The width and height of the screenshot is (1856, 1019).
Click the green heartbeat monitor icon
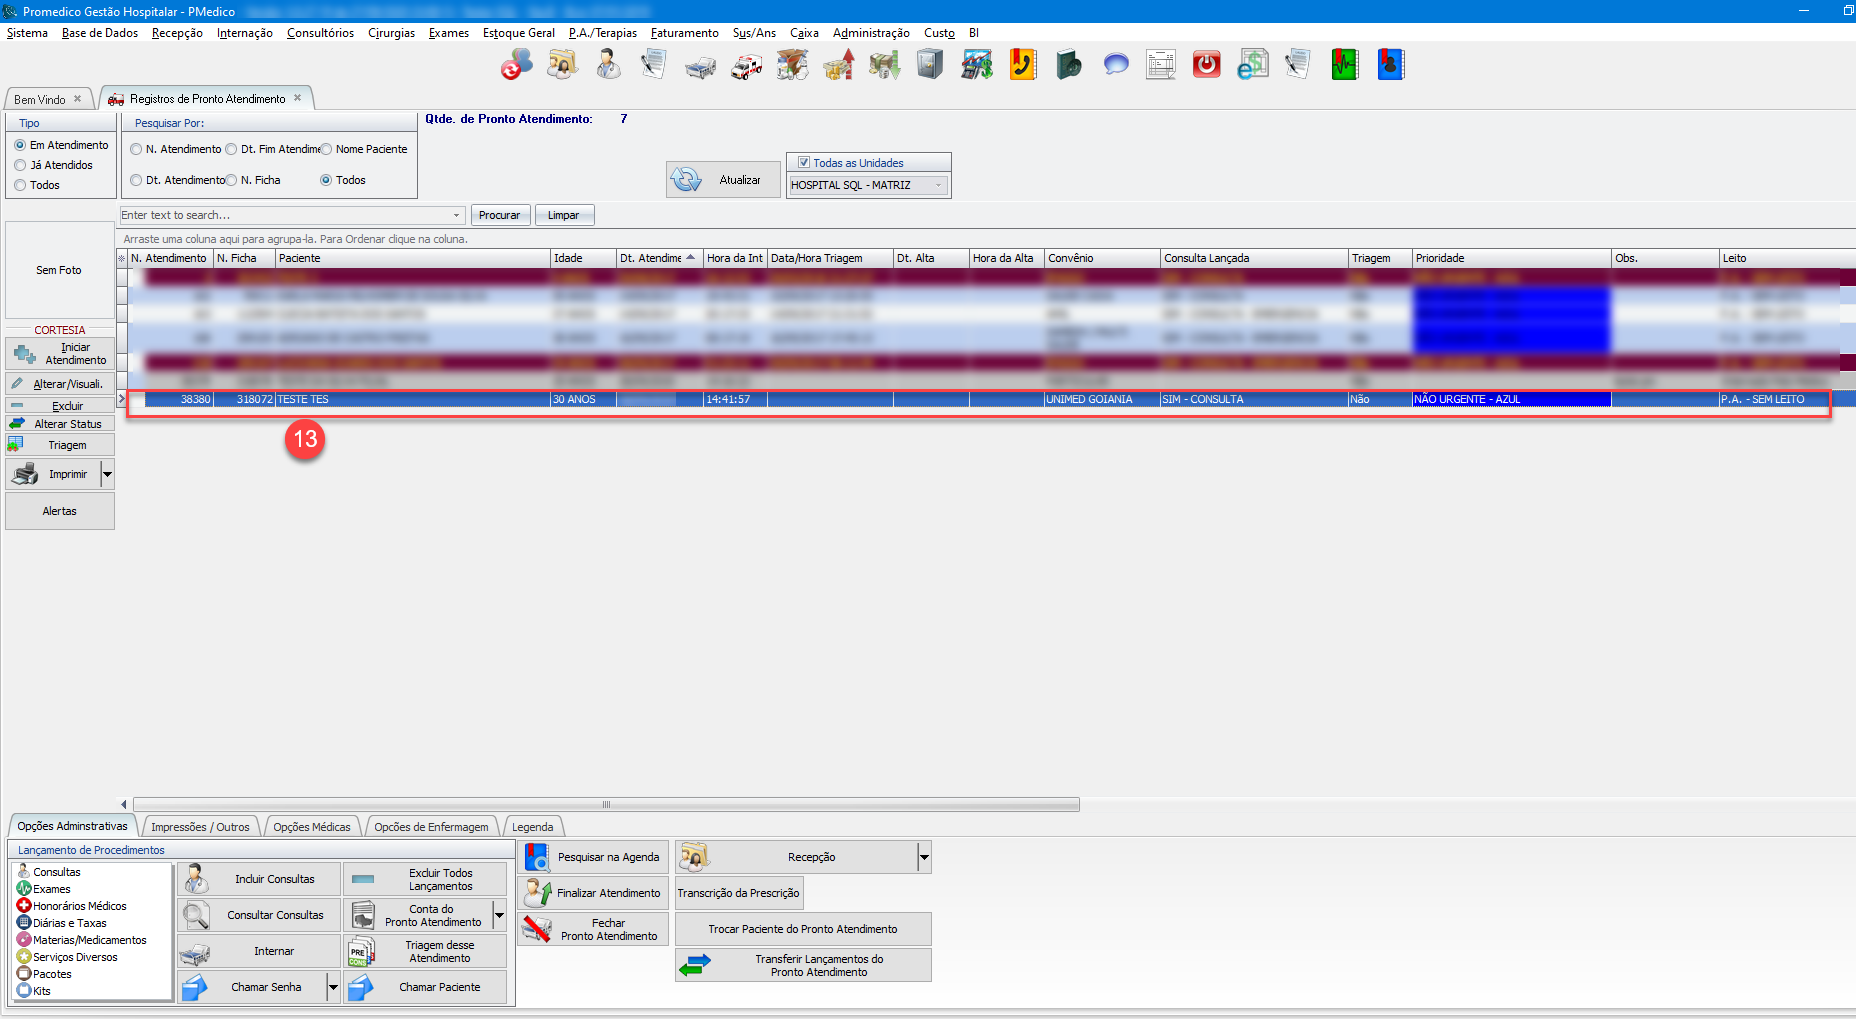pyautogui.click(x=1344, y=66)
